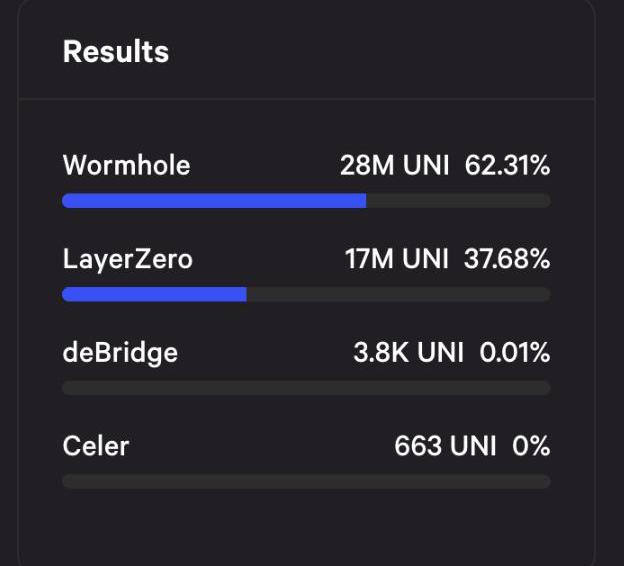Click the 17M UNI vote amount
This screenshot has width=624, height=566.
[397, 259]
